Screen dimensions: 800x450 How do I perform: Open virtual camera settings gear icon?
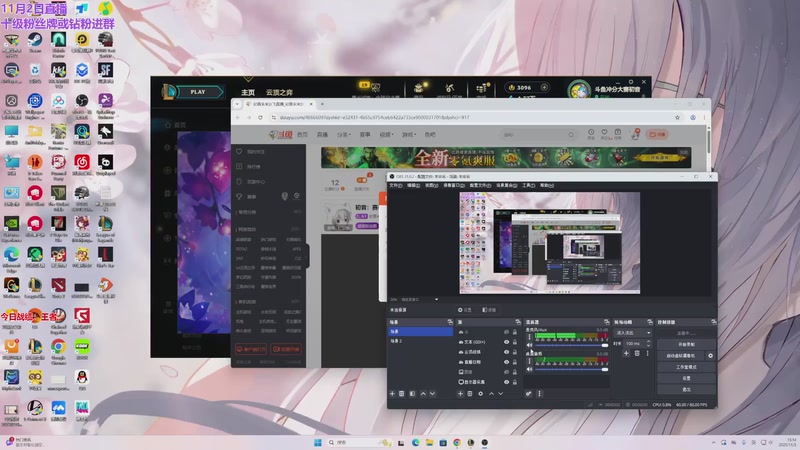point(710,356)
